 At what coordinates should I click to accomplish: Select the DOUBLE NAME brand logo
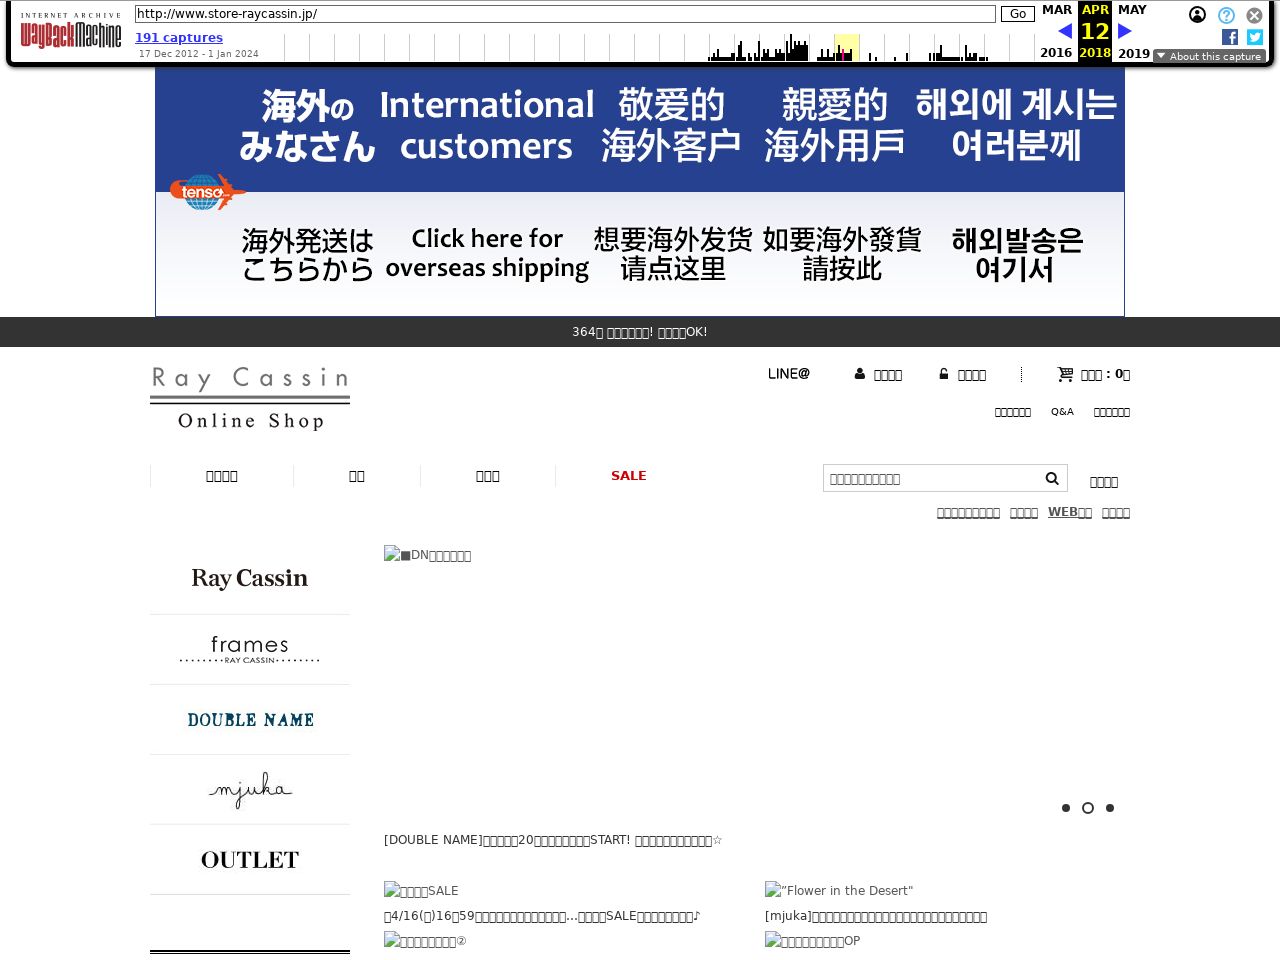250,720
